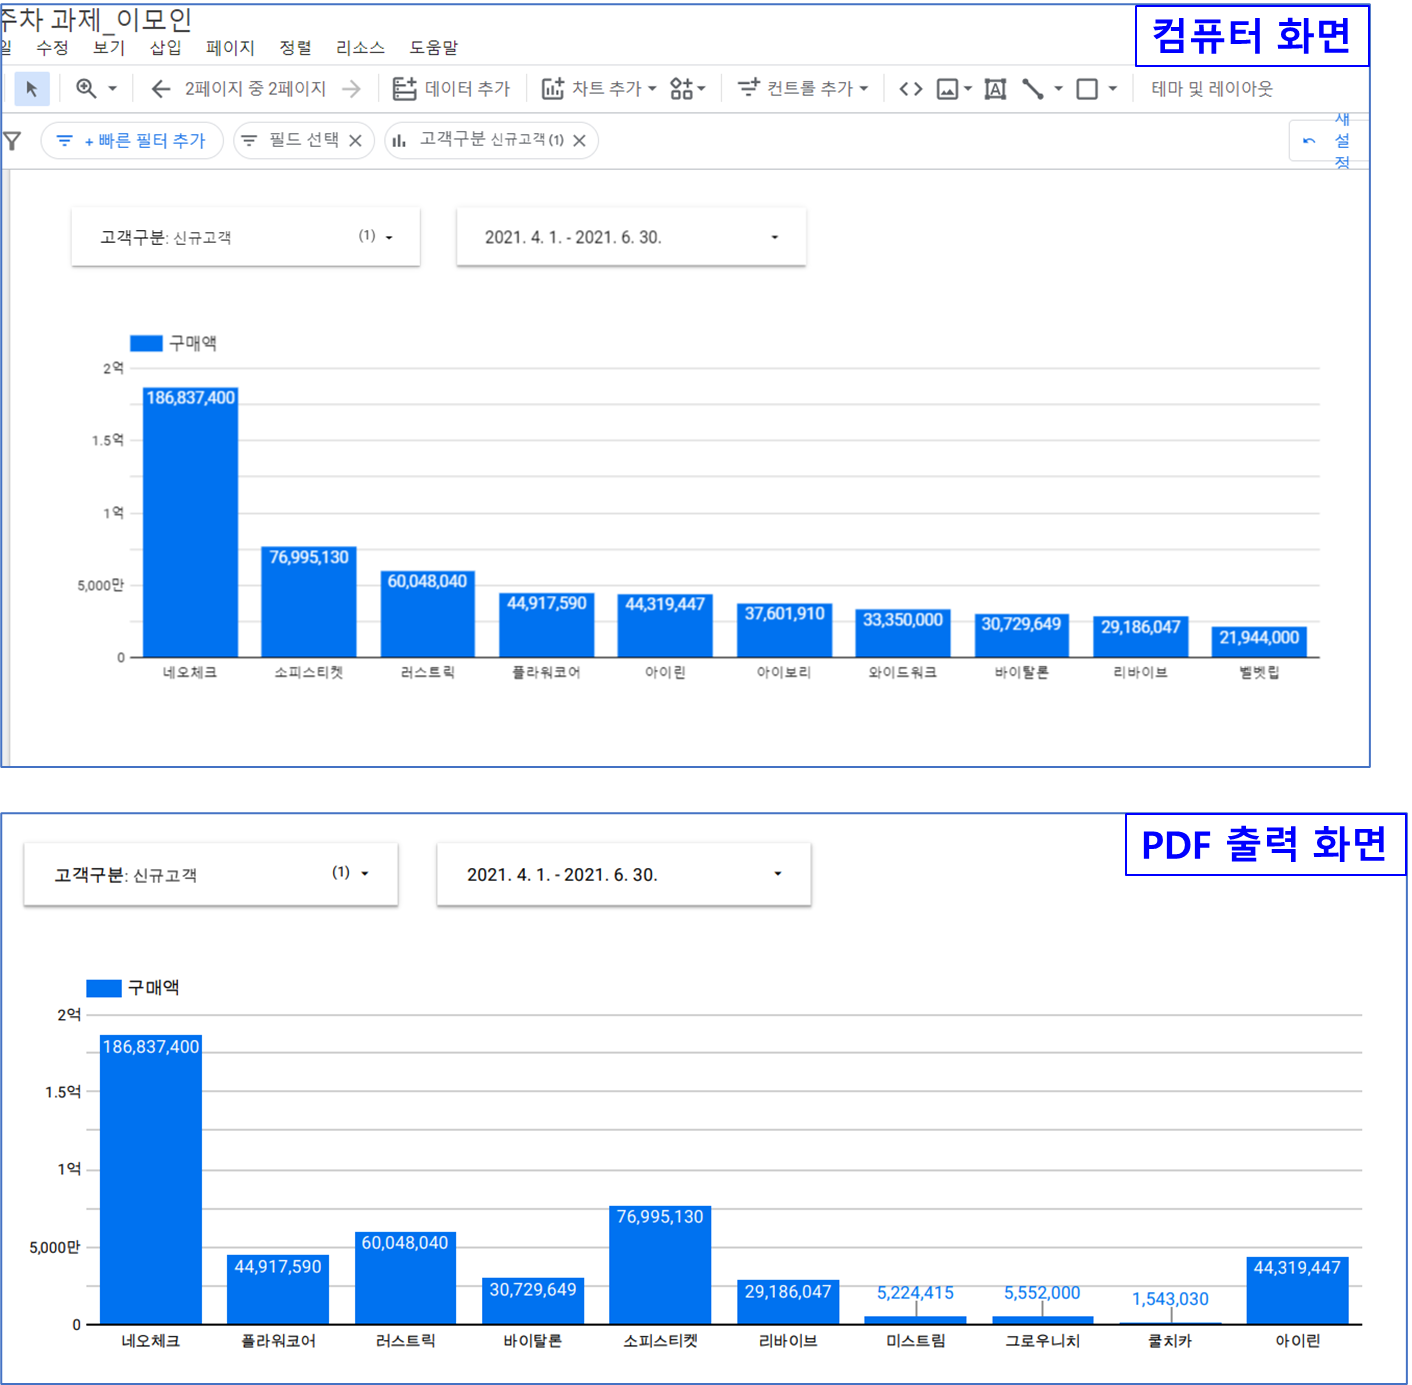Click the 쿨치카 axis label in PDF chart
The height and width of the screenshot is (1385, 1412).
(1170, 1341)
